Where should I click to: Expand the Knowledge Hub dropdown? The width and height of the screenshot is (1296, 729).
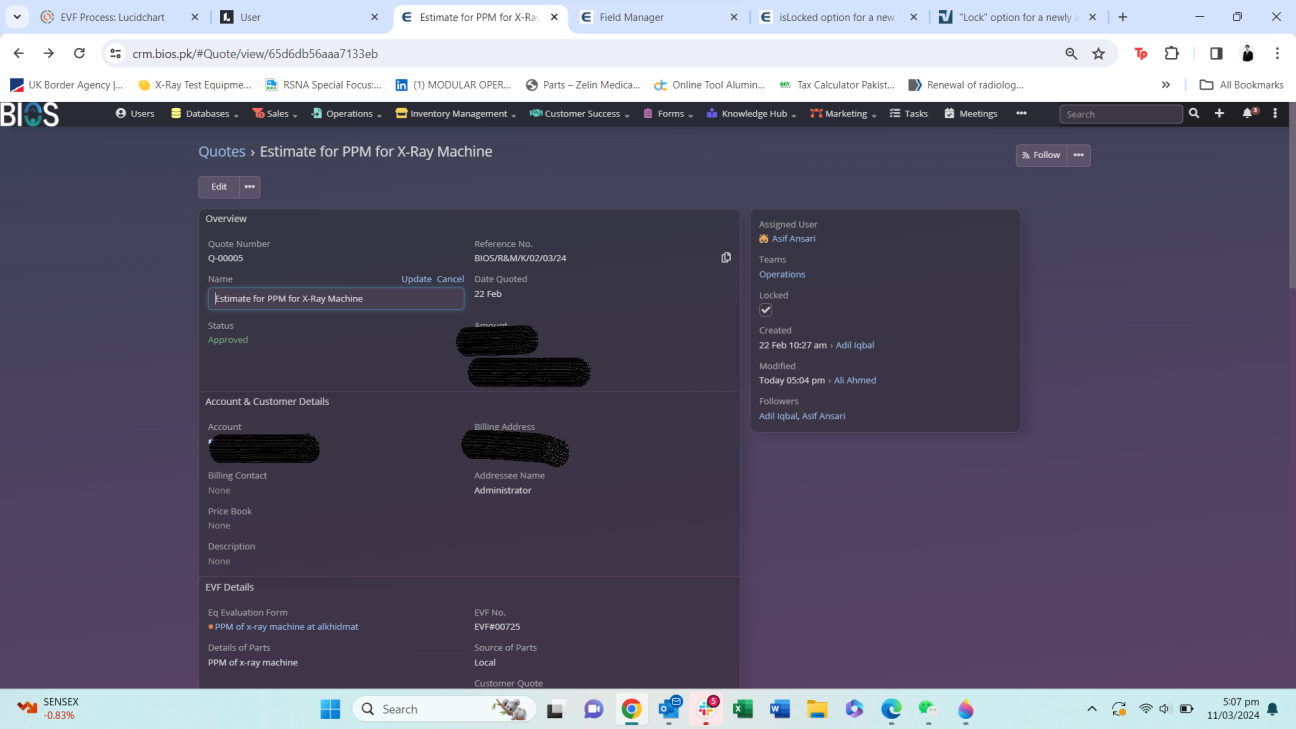point(752,114)
